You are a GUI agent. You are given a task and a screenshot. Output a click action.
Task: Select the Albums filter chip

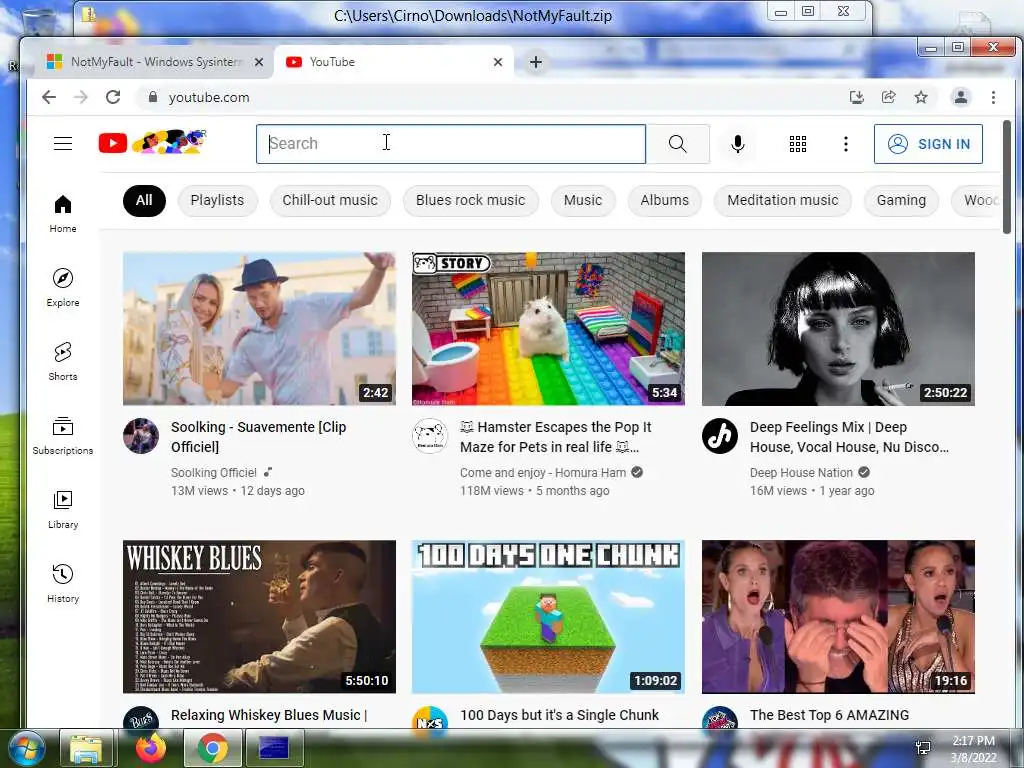click(x=665, y=200)
